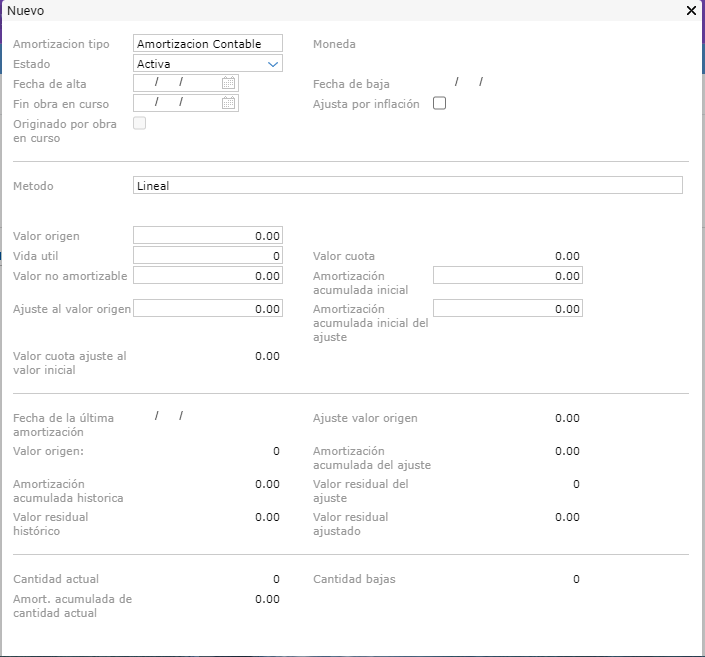Open the Fin obra en curso calendar picker
The width and height of the screenshot is (705, 657).
[229, 103]
